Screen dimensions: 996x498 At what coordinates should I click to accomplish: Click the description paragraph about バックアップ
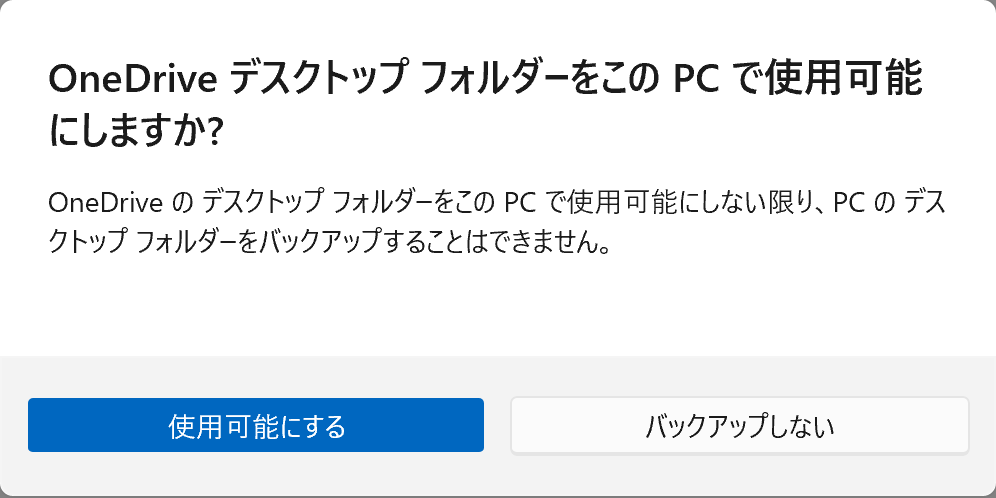coord(497,224)
